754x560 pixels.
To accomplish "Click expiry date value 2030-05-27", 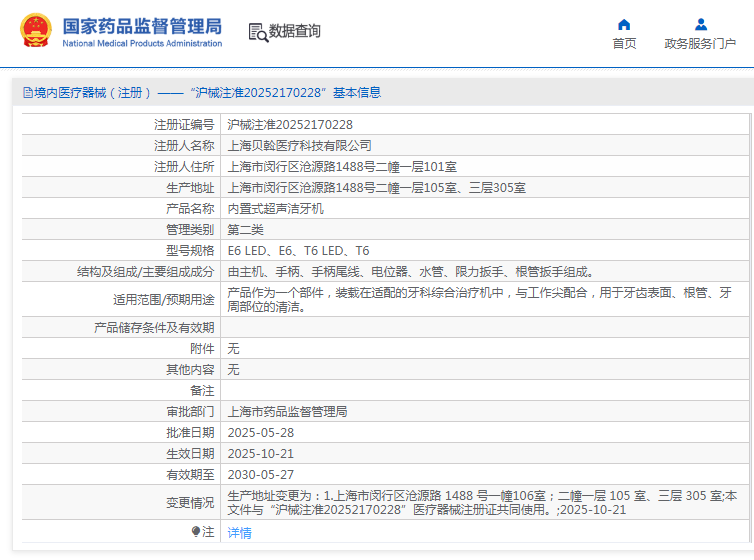I will click(x=260, y=474).
